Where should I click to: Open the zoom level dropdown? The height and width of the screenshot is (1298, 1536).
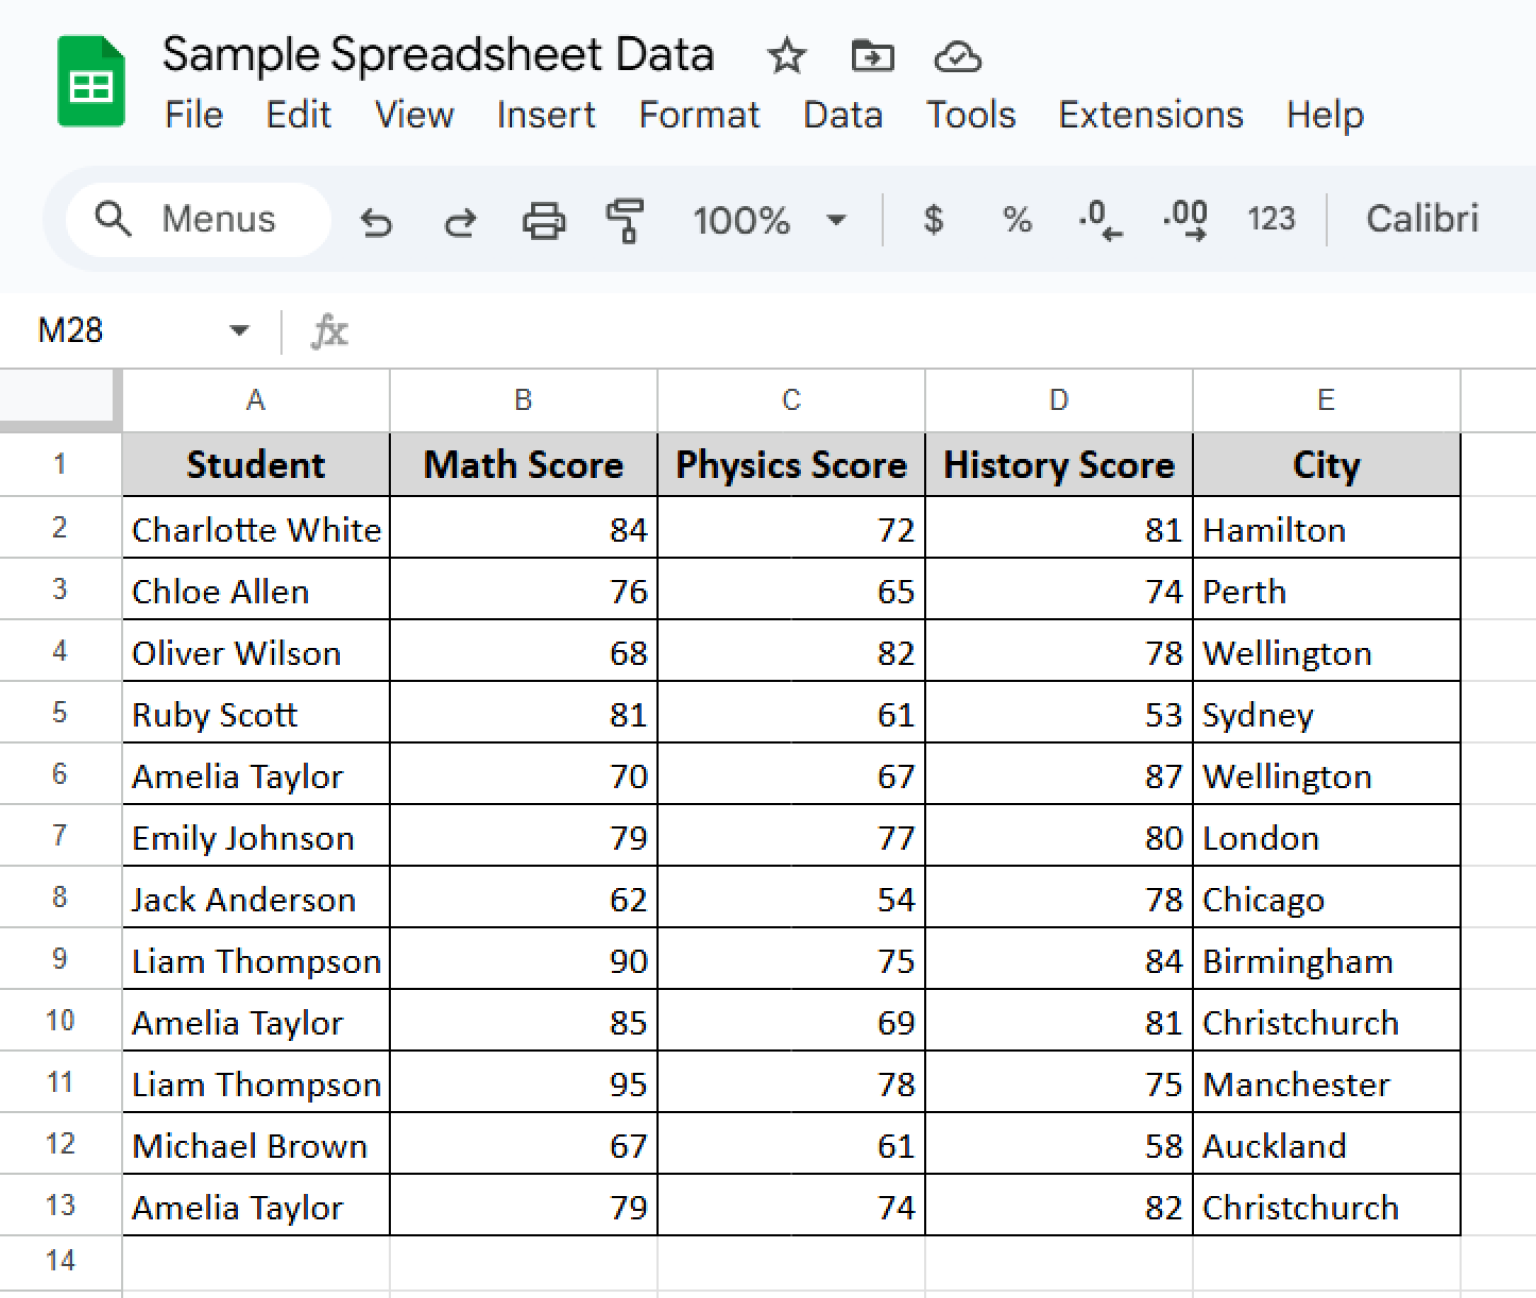point(768,221)
